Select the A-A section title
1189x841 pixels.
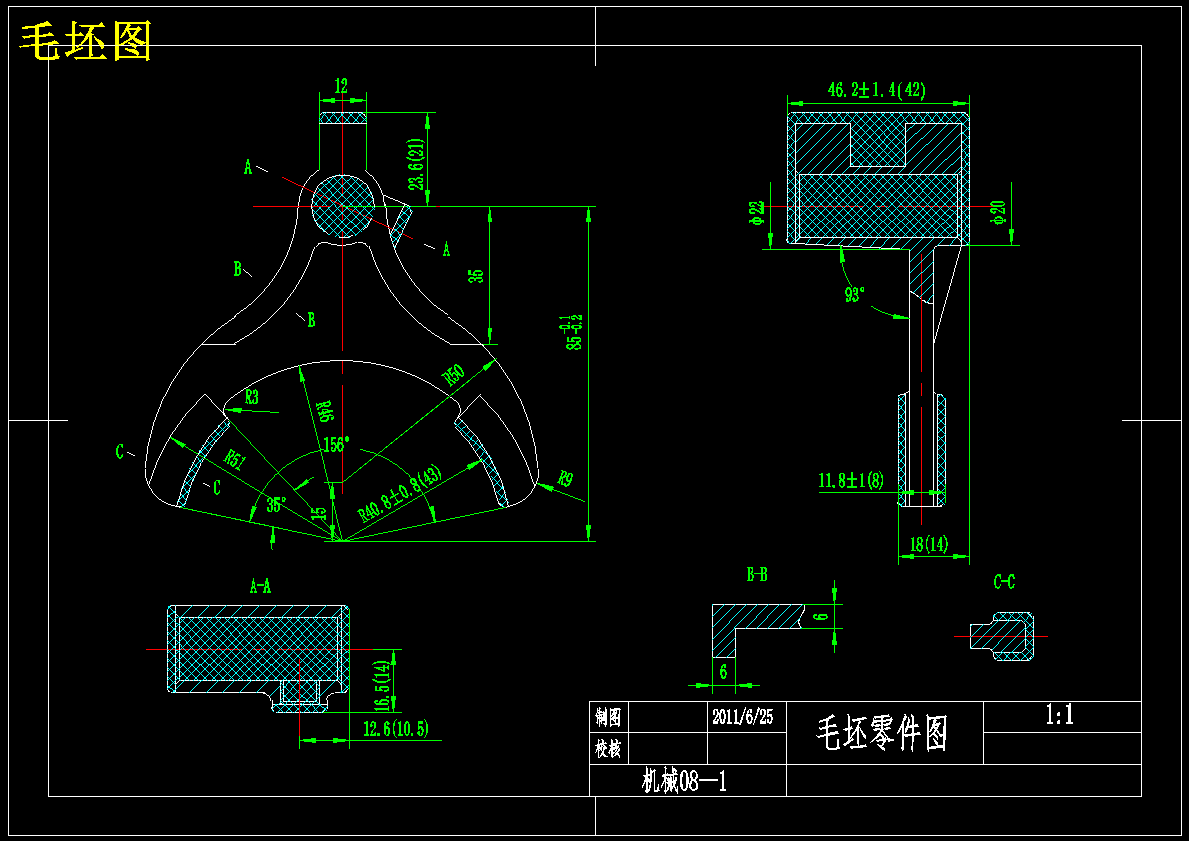pyautogui.click(x=260, y=586)
